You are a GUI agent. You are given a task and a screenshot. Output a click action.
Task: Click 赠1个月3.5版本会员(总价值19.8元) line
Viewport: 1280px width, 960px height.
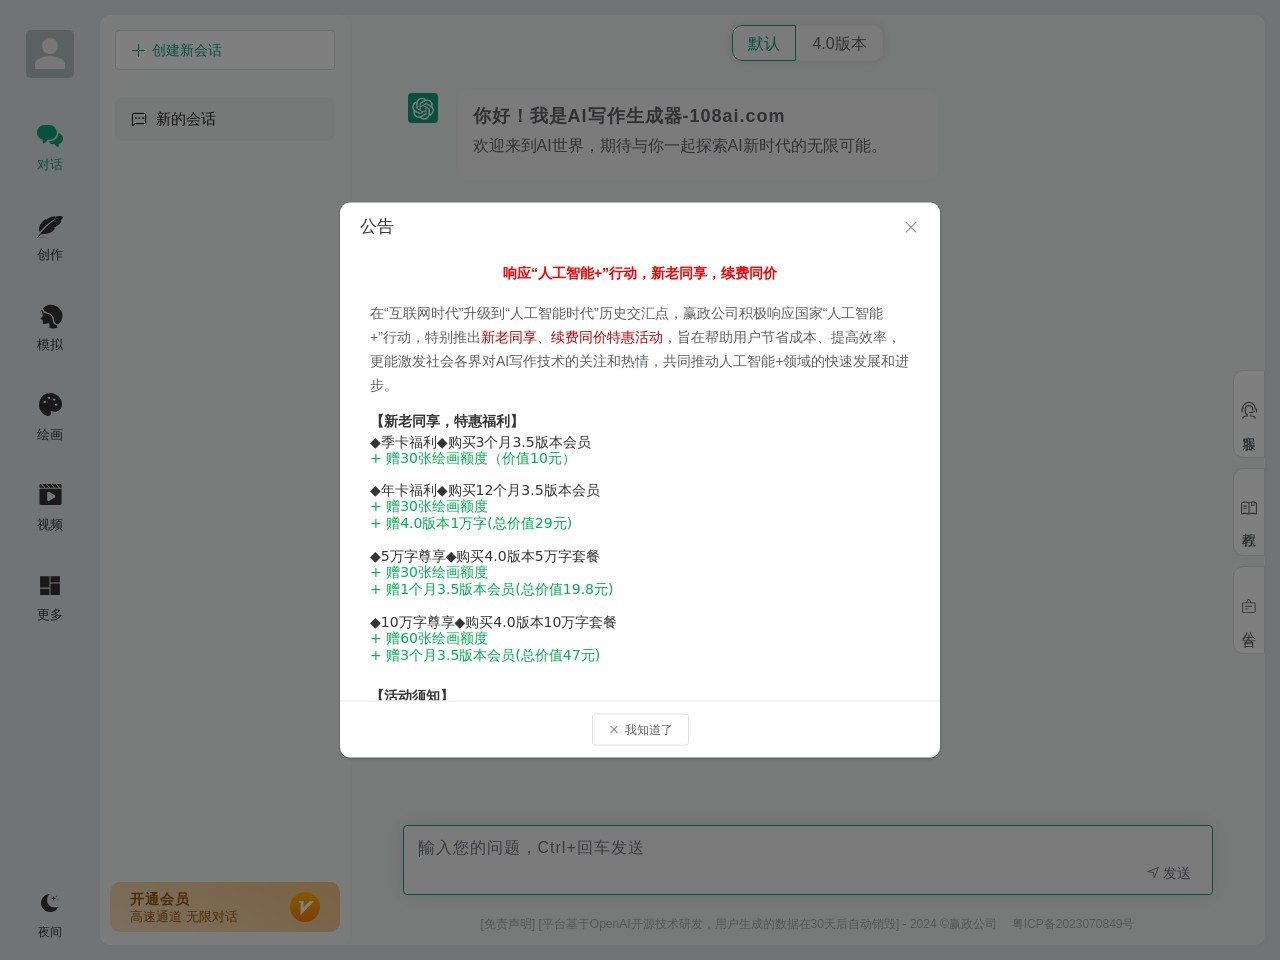[492, 589]
